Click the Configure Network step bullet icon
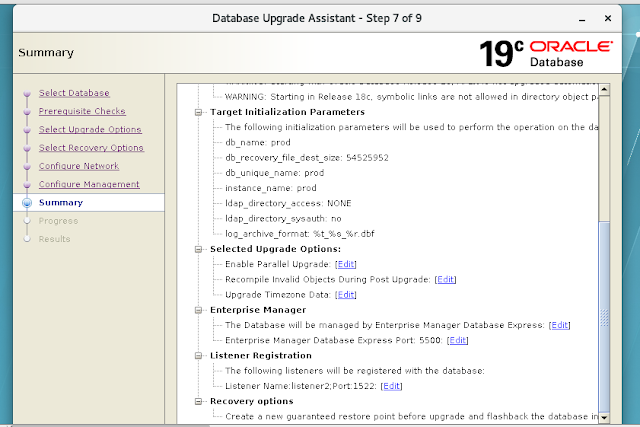640x427 pixels. click(27, 167)
